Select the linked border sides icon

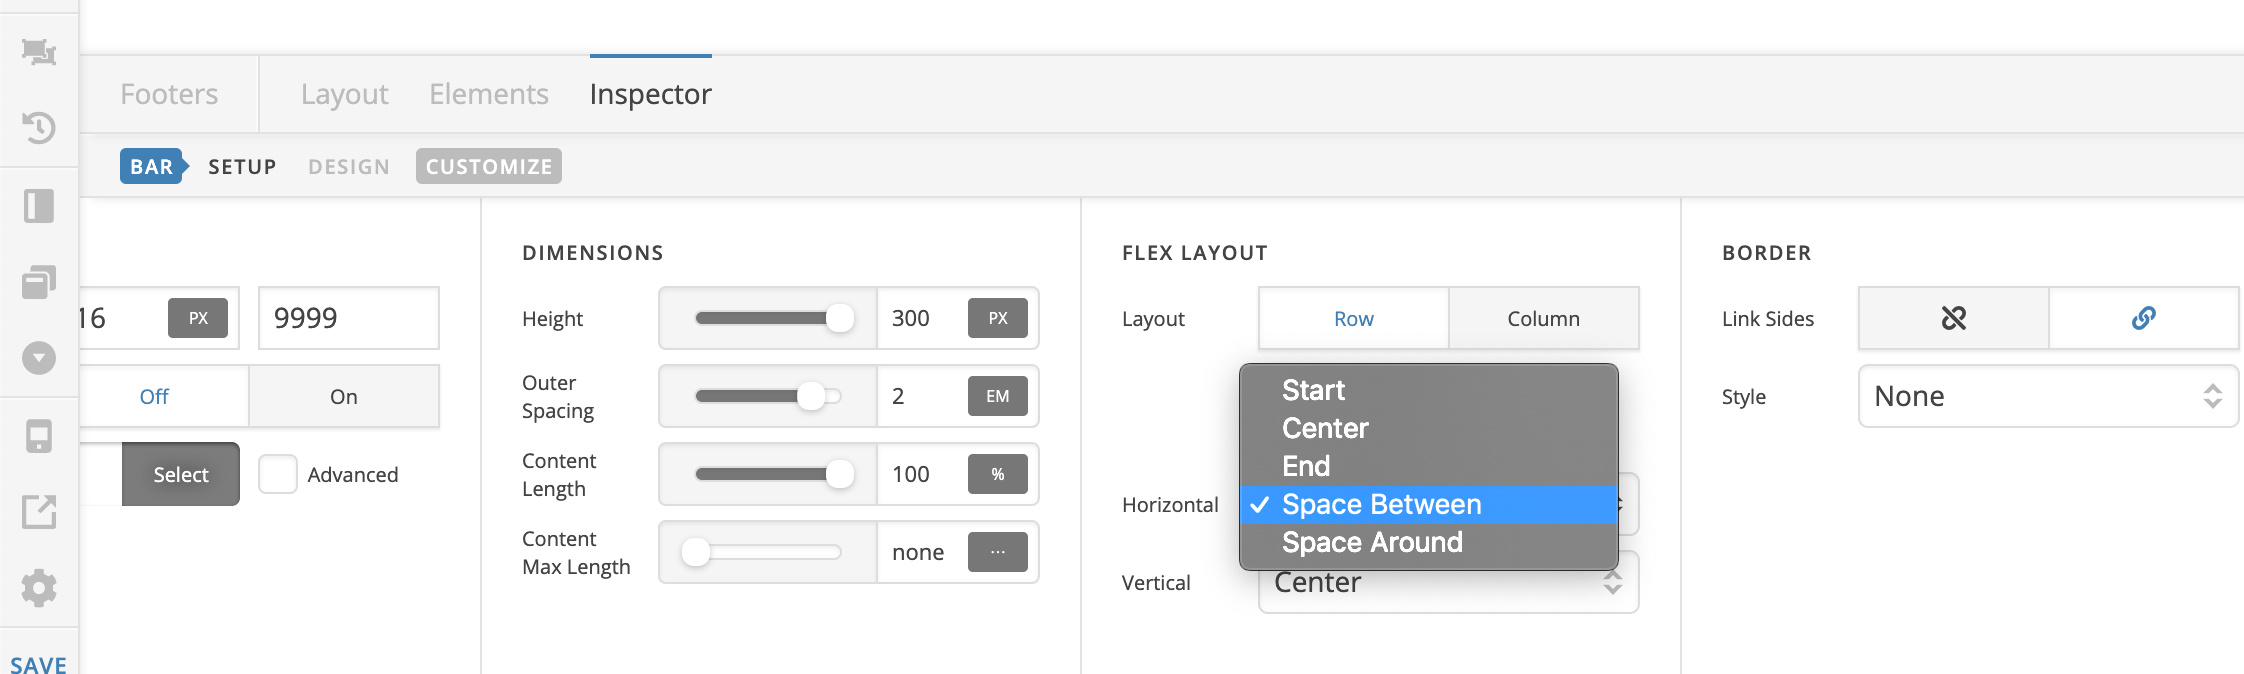(2143, 318)
